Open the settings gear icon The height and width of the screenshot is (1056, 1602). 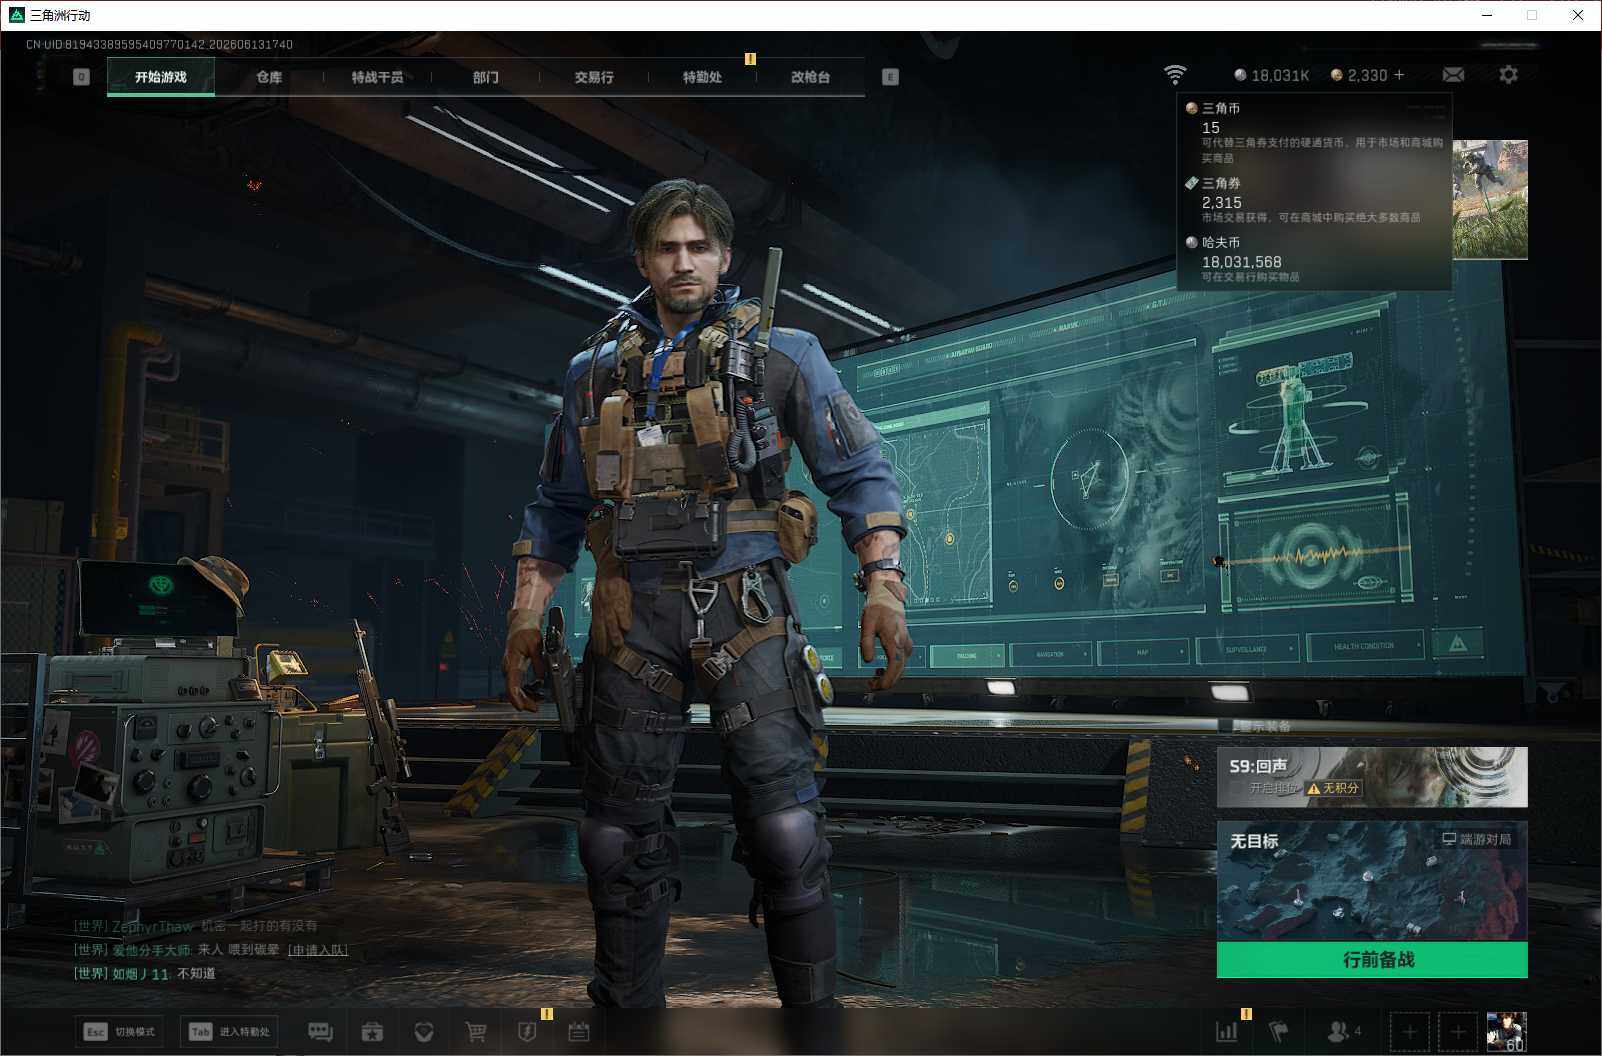tap(1508, 75)
